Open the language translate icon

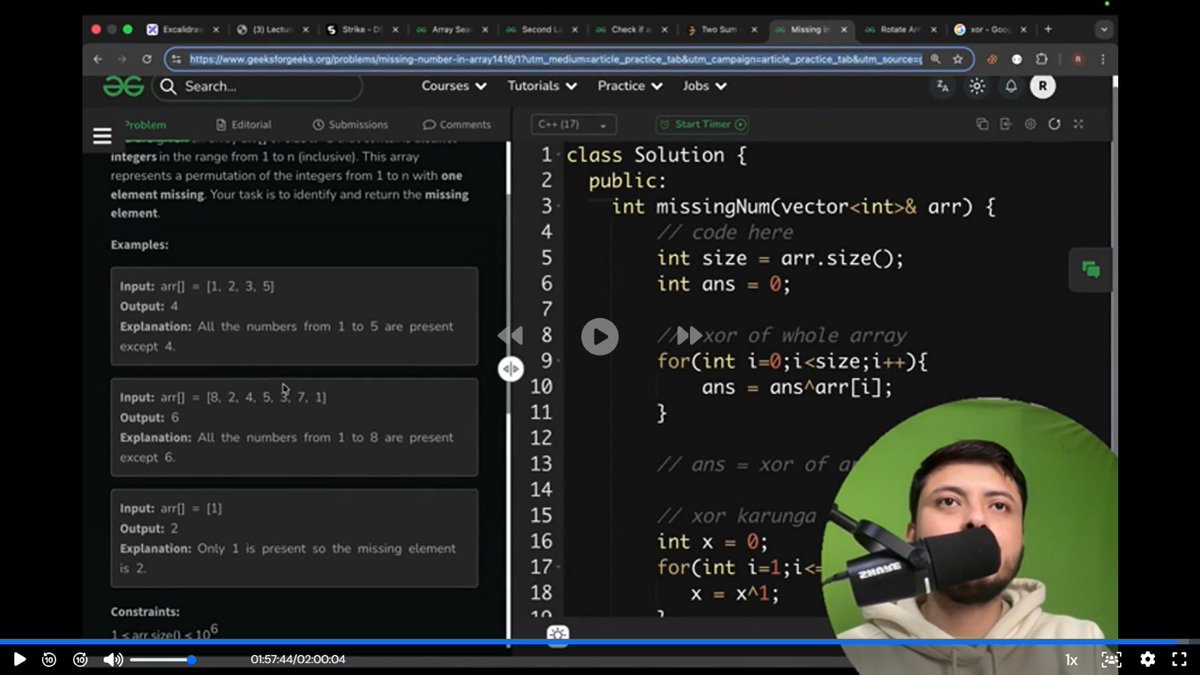pyautogui.click(x=942, y=87)
